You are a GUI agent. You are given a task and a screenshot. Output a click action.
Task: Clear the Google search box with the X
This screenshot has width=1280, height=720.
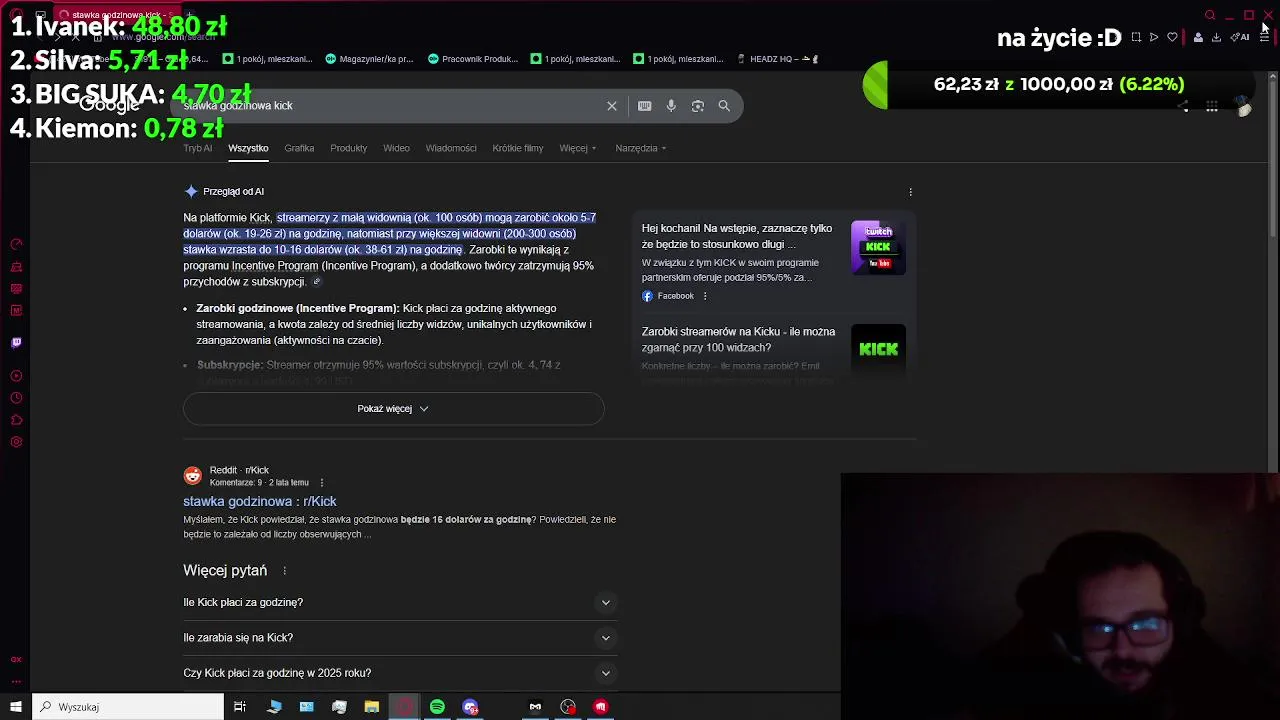612,106
